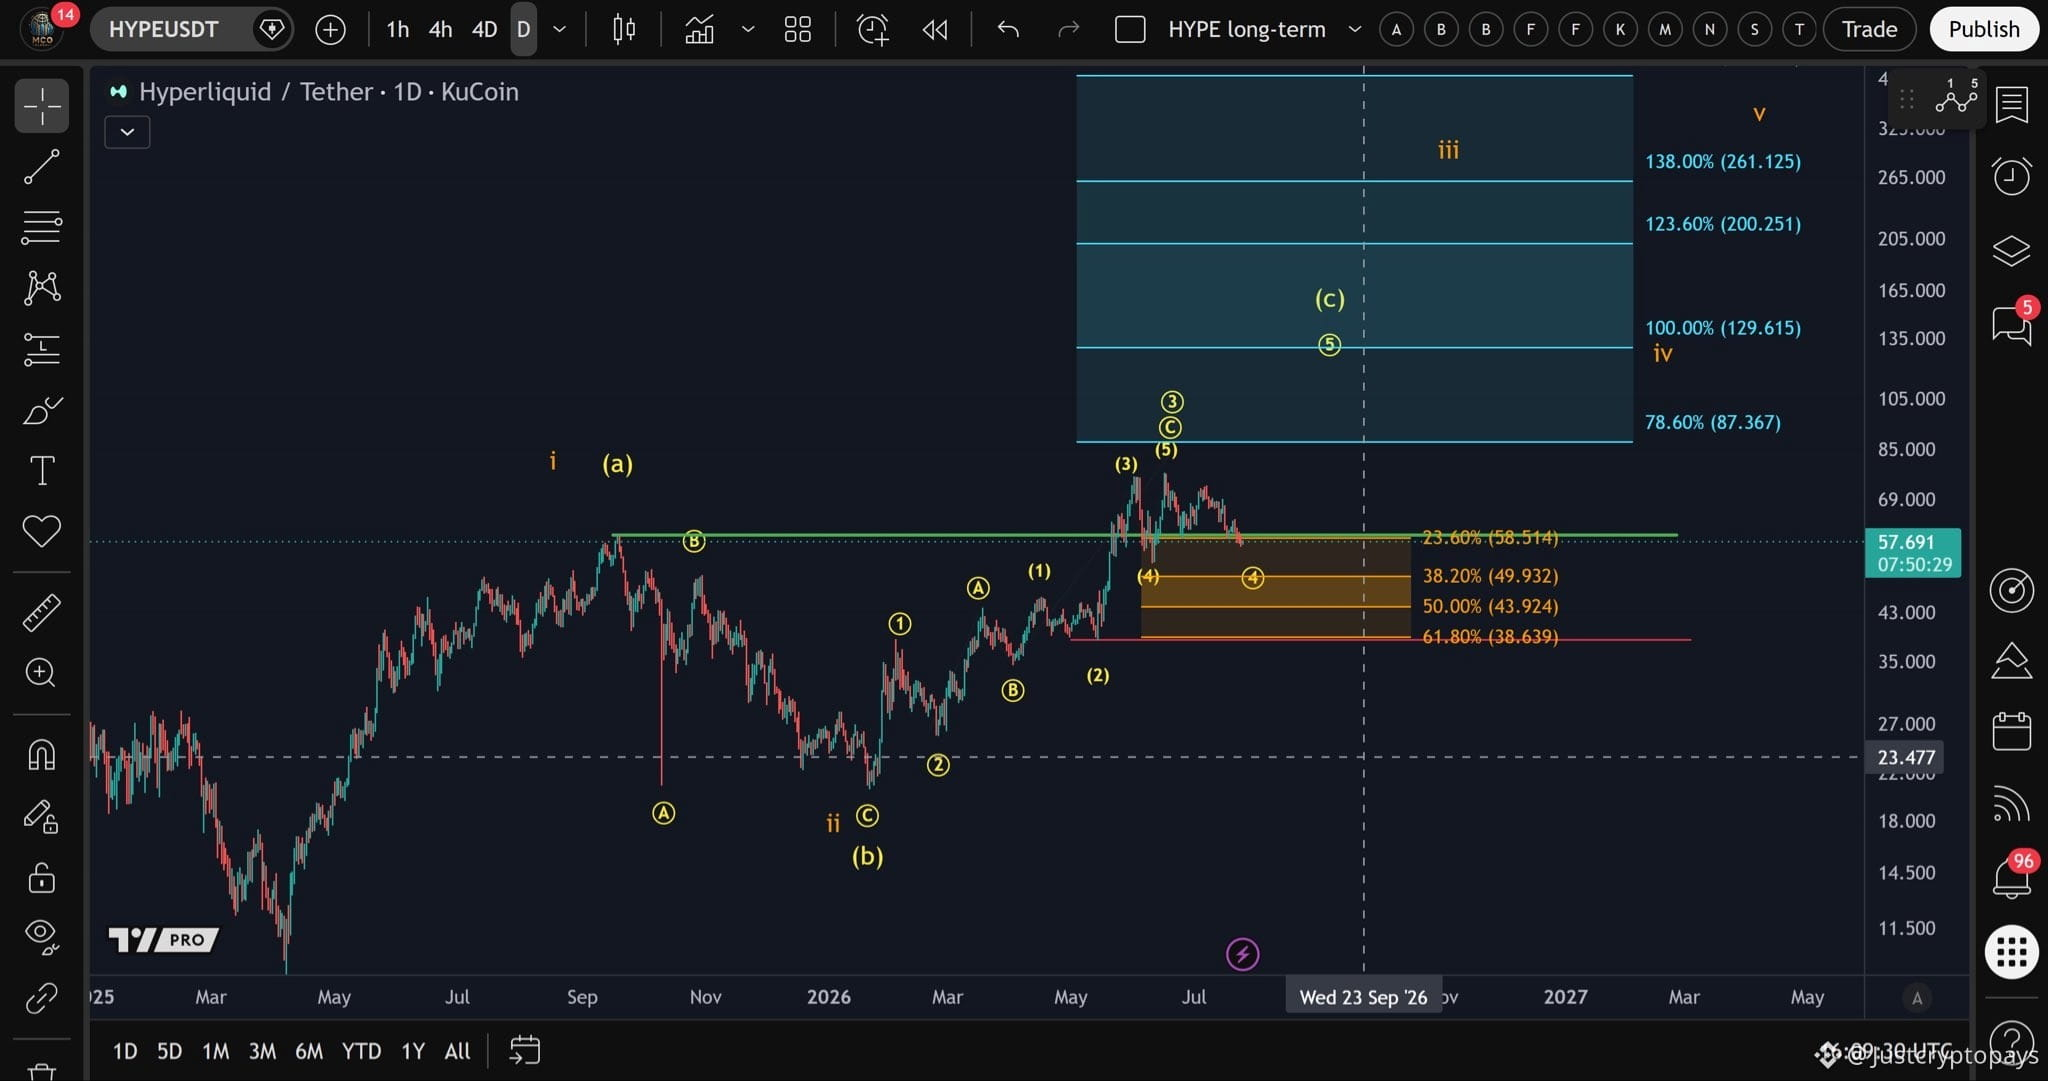Image resolution: width=2048 pixels, height=1081 pixels.
Task: Select the trend line drawing tool
Action: pos(42,167)
